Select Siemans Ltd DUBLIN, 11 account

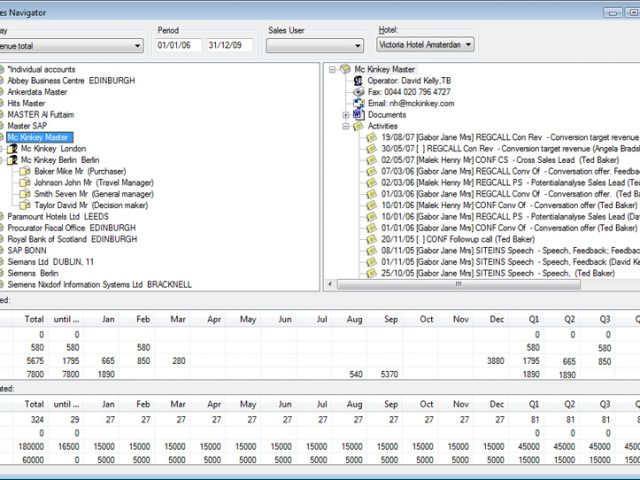pos(51,262)
